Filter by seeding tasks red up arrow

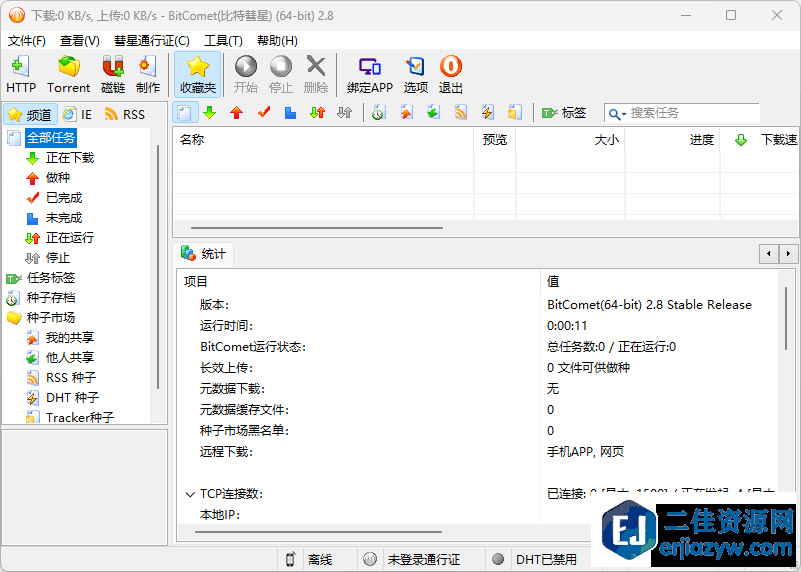pos(237,112)
